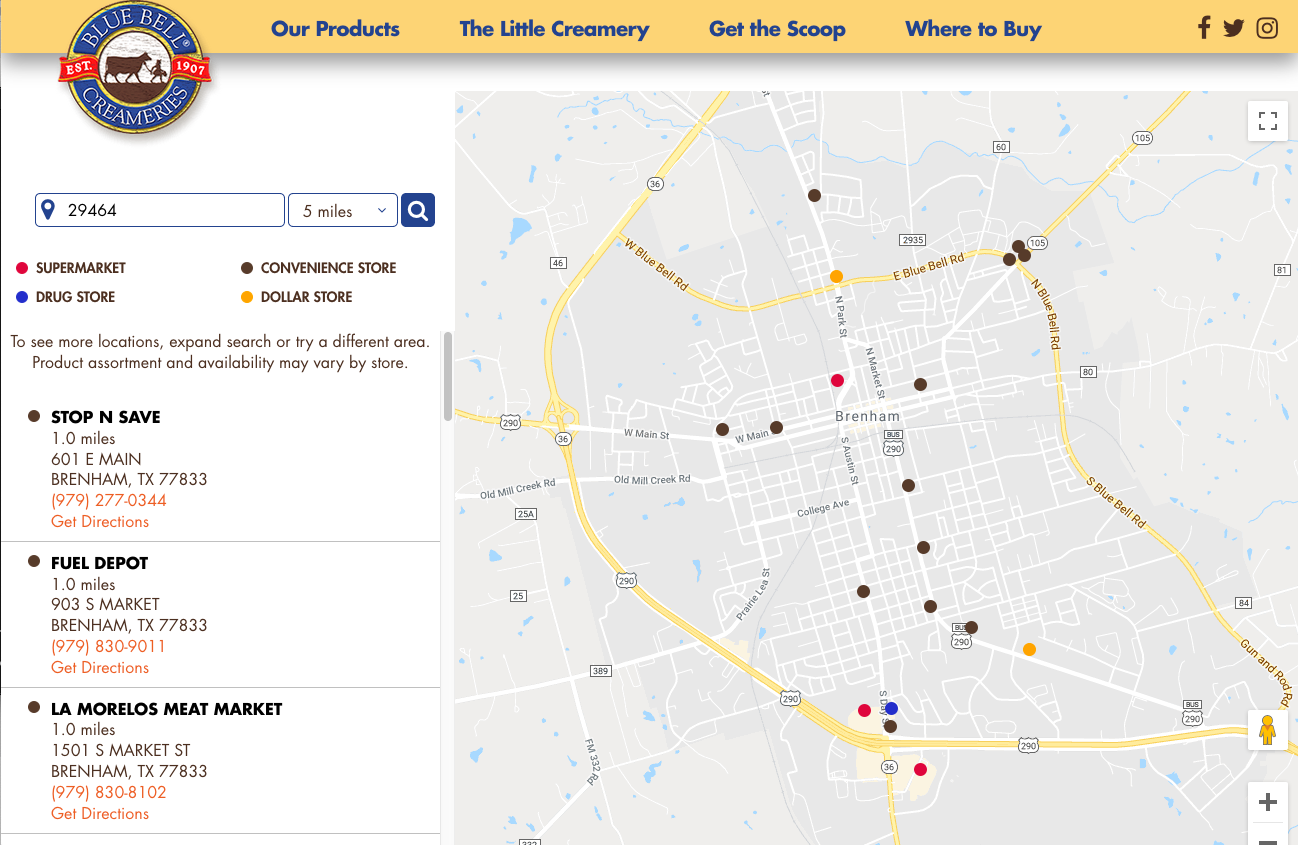Open Blue Bell's Twitter icon
Image resolution: width=1298 pixels, height=845 pixels.
pos(1234,27)
